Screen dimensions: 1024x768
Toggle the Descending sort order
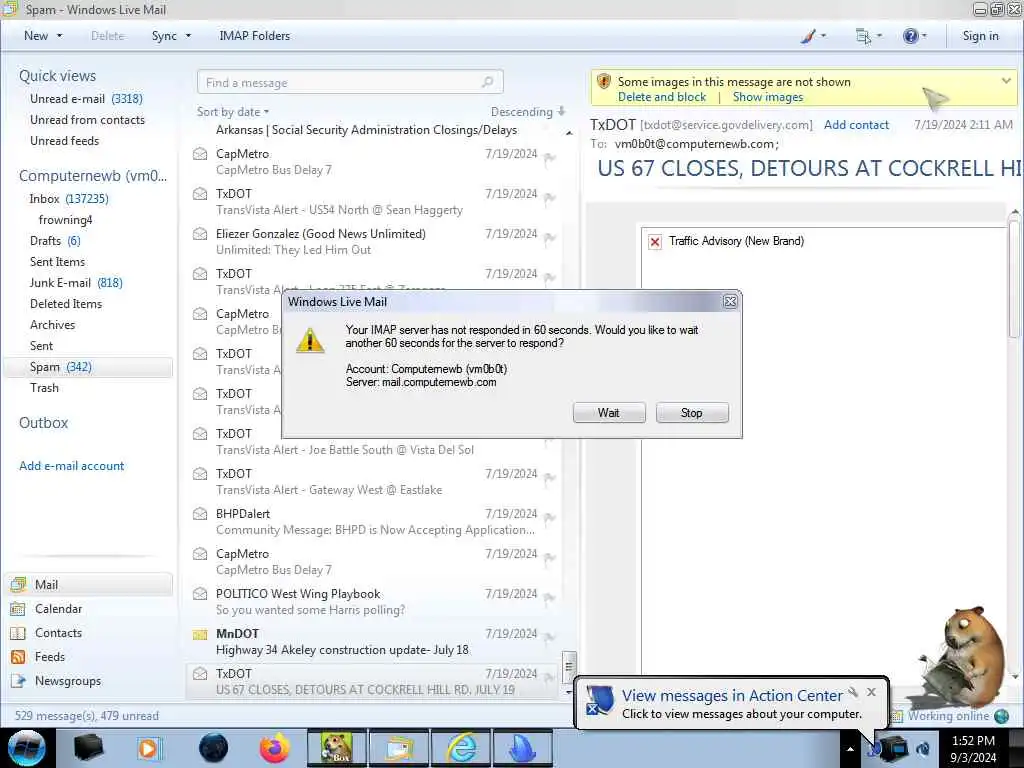coord(528,112)
